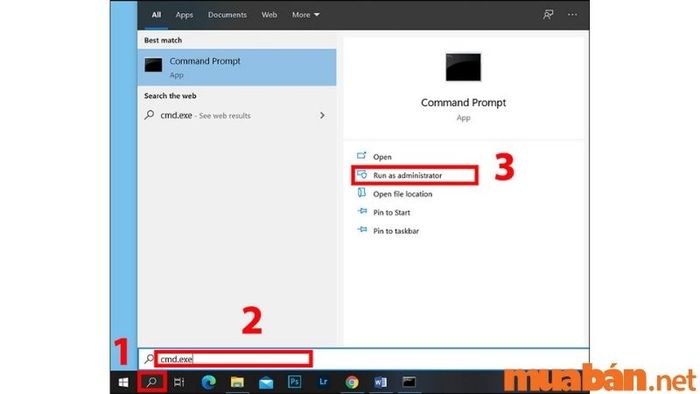The height and width of the screenshot is (394, 700).
Task: Choose Run as administrator
Action: tap(408, 175)
